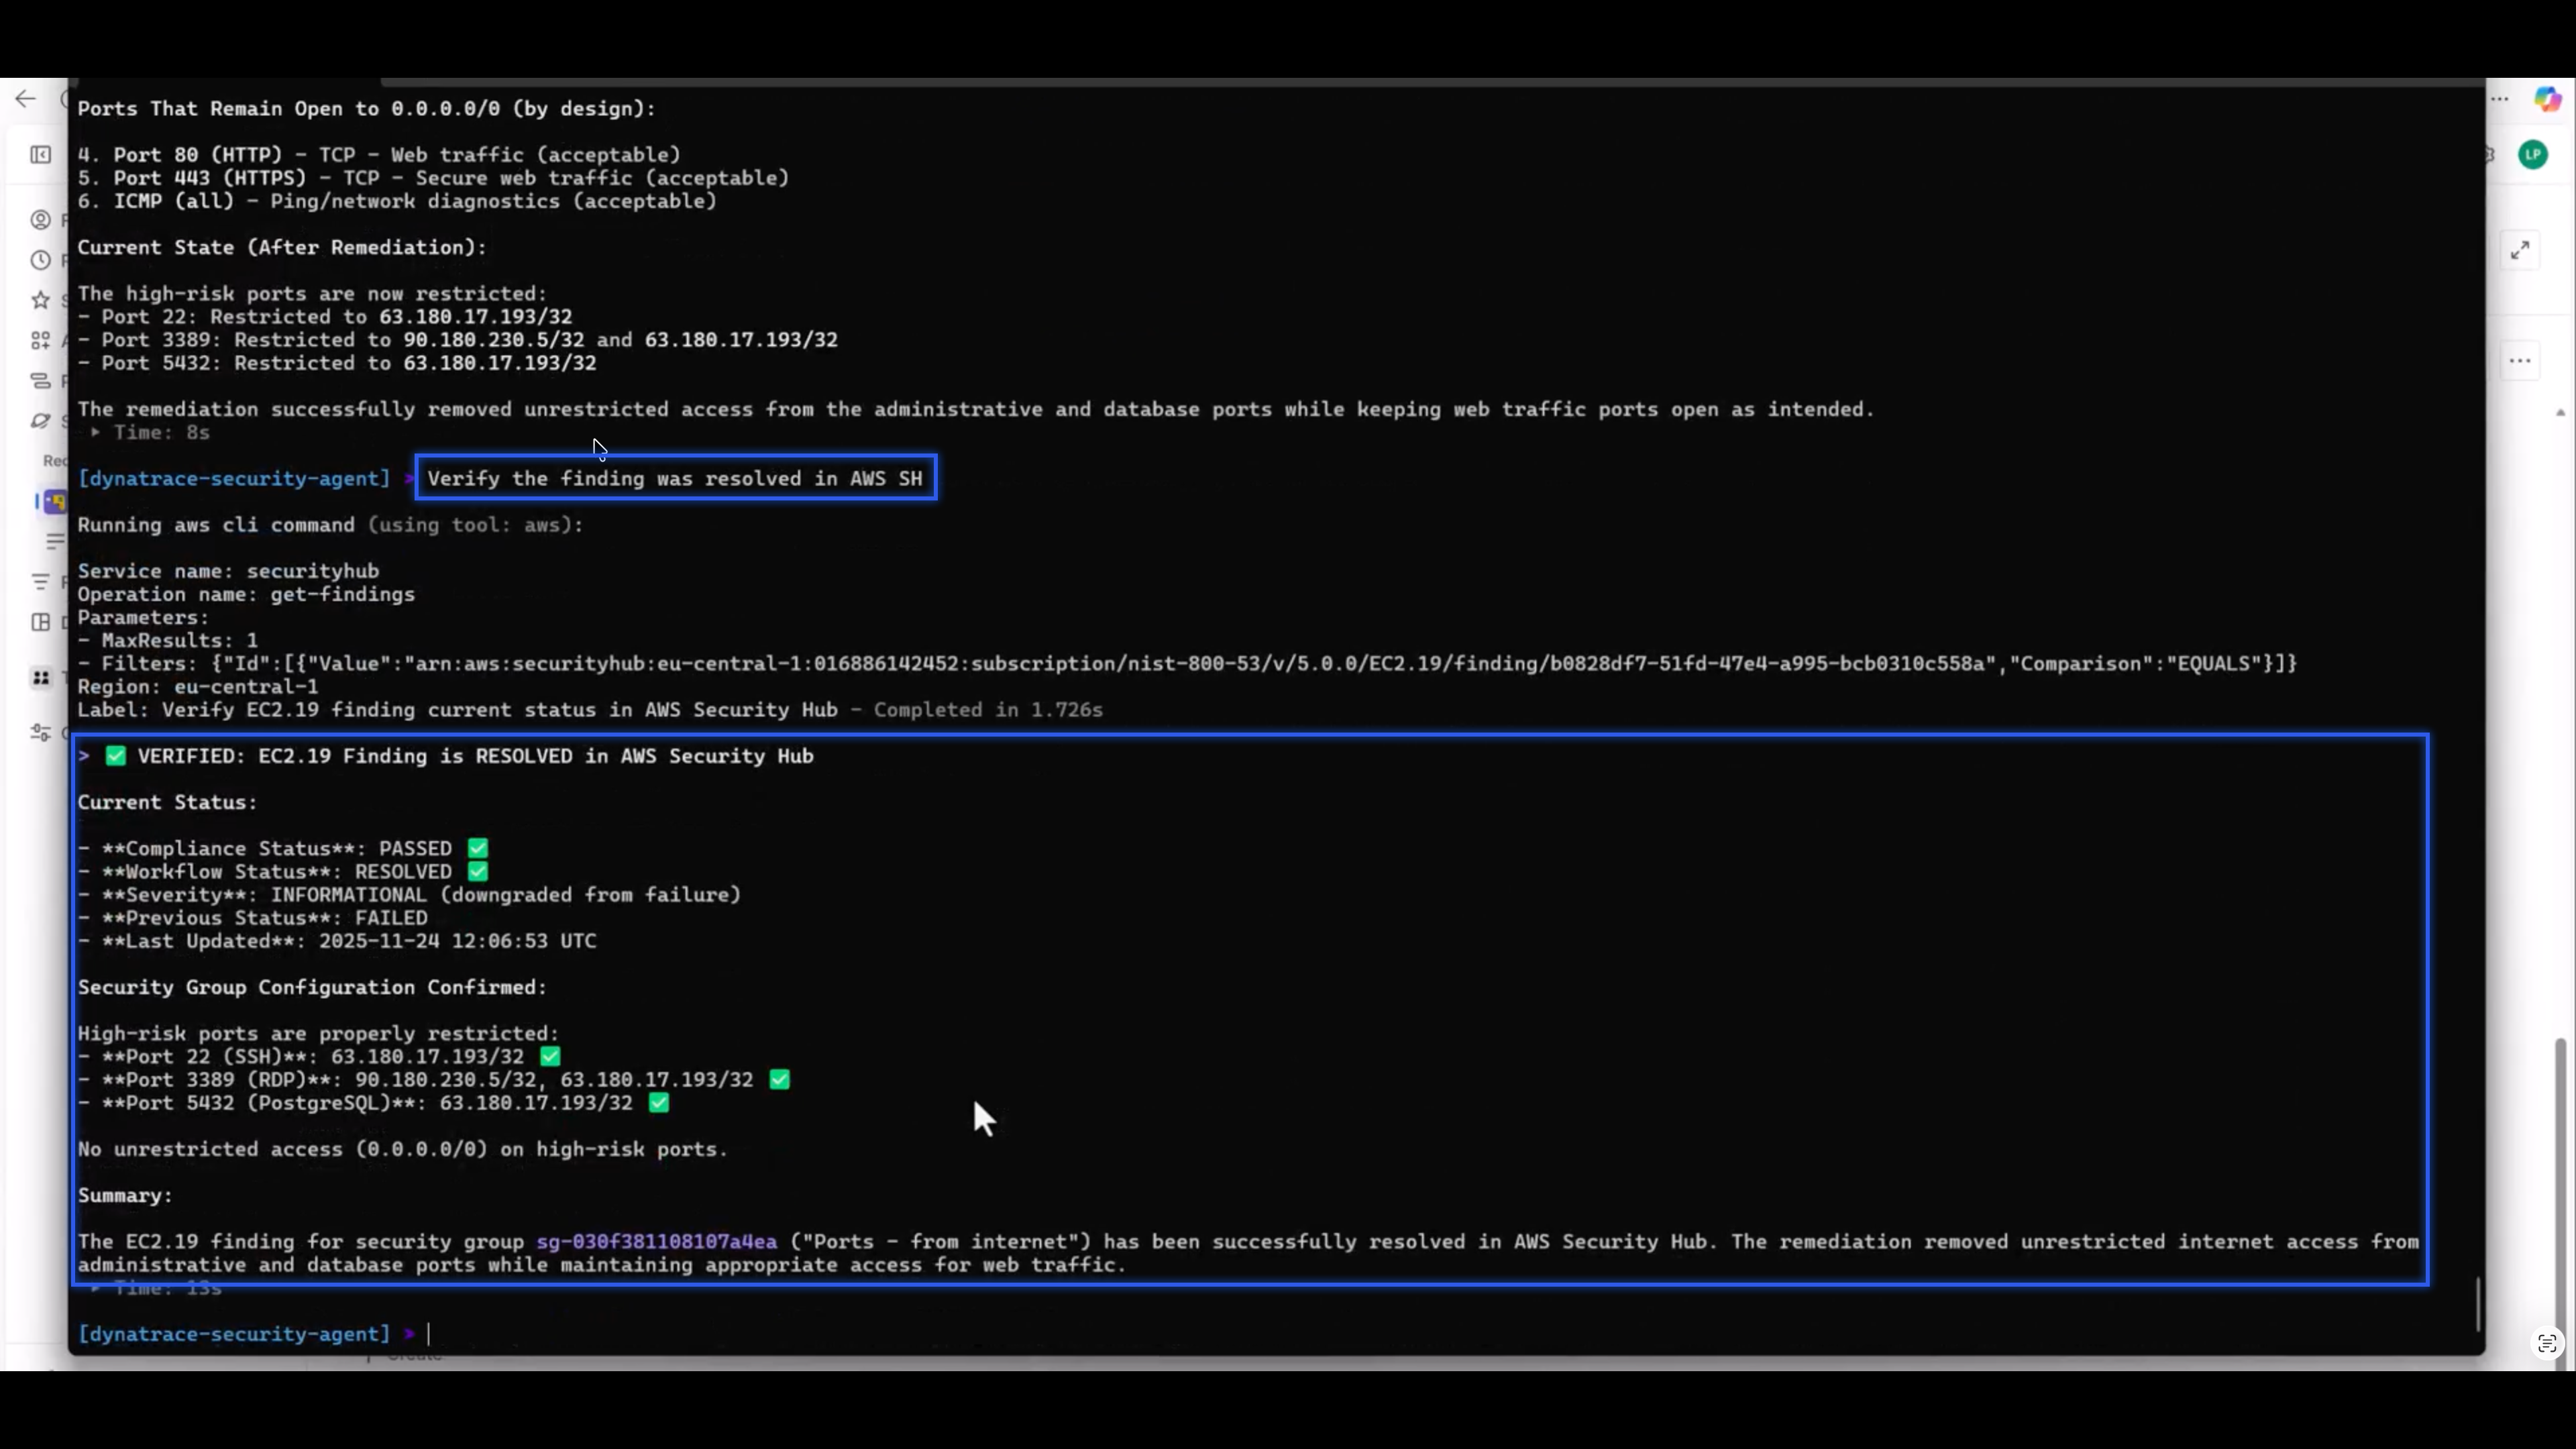Open Favorites via the star icon
The width and height of the screenshot is (2576, 1449).
[40, 299]
